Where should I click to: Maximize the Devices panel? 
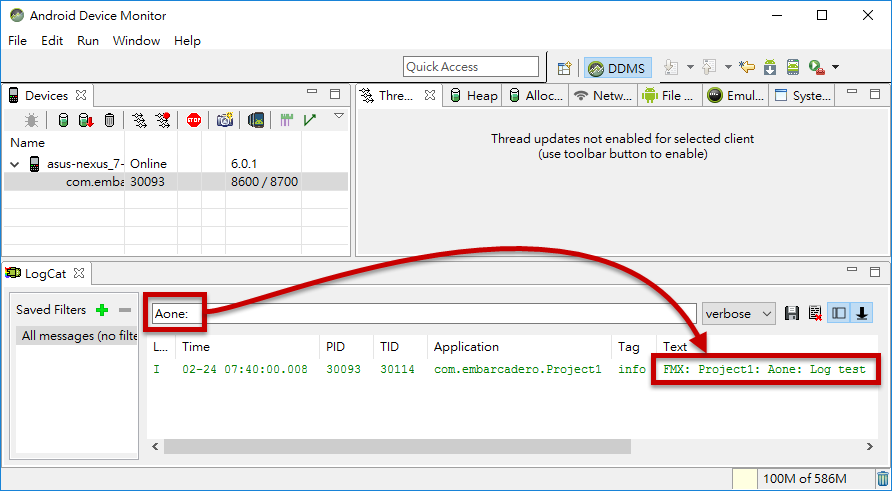pos(335,94)
